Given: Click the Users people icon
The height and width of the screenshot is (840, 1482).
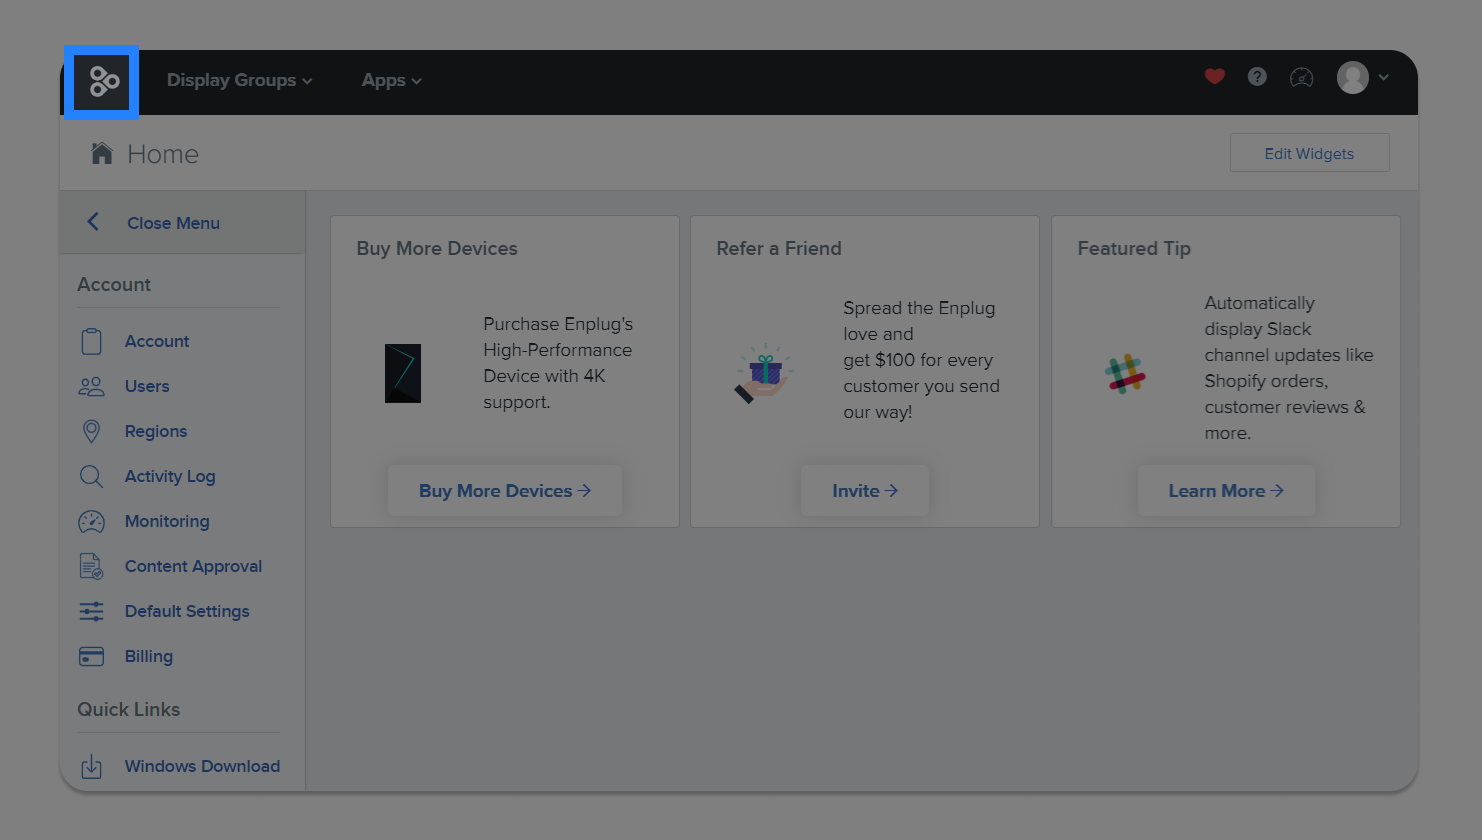Looking at the screenshot, I should 91,386.
